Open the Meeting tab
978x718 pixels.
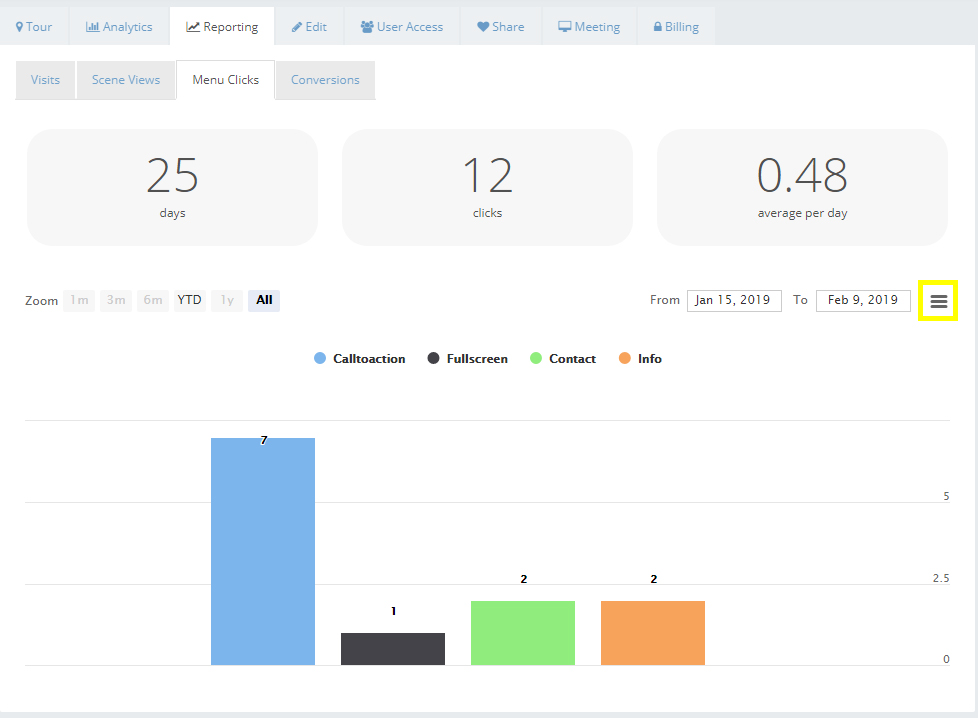pos(589,26)
